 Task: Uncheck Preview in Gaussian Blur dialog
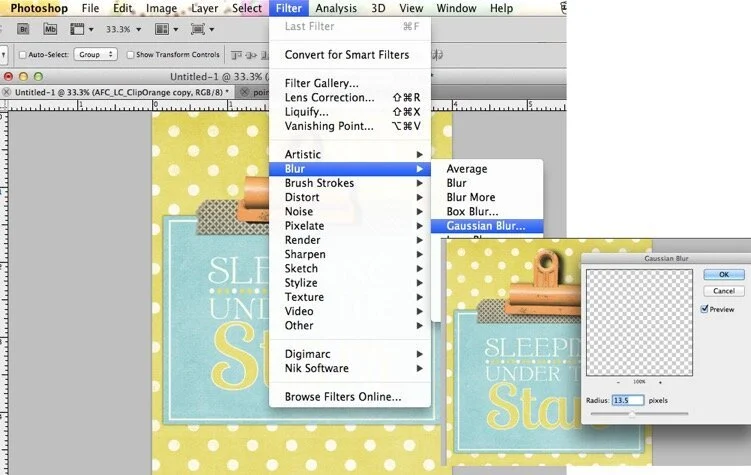tap(705, 309)
